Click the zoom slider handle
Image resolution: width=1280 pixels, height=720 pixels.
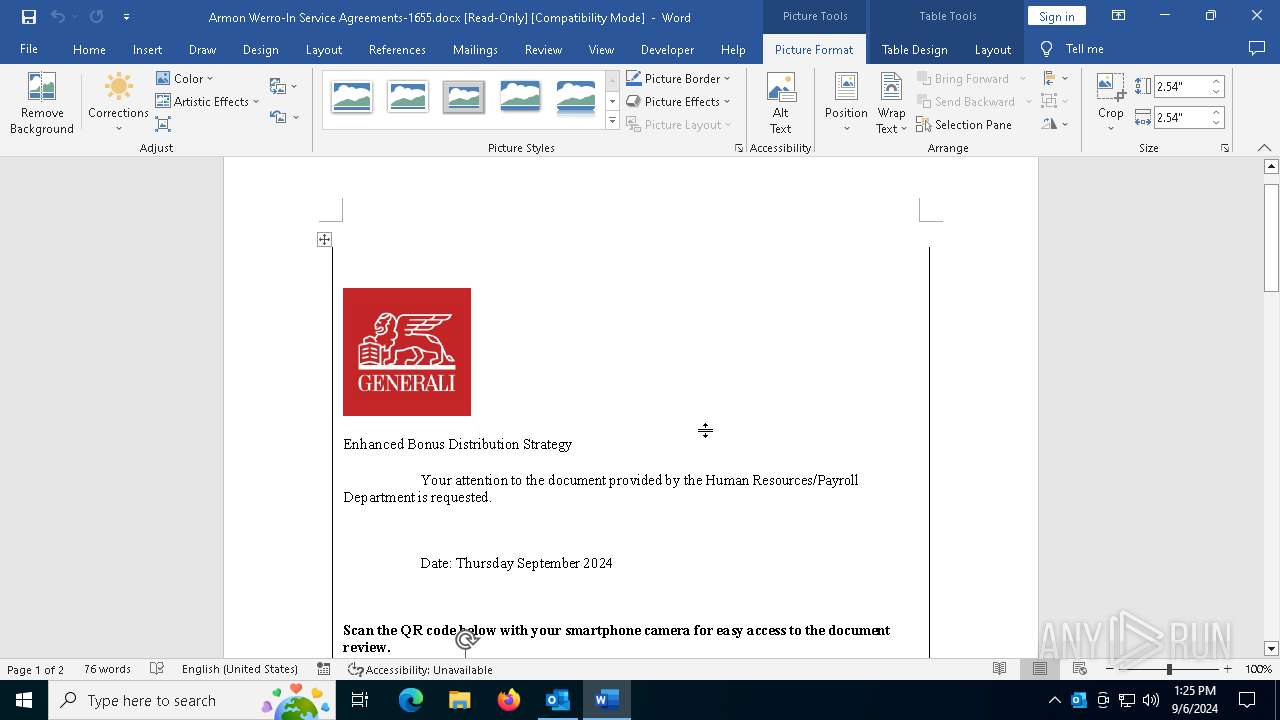[x=1169, y=669]
